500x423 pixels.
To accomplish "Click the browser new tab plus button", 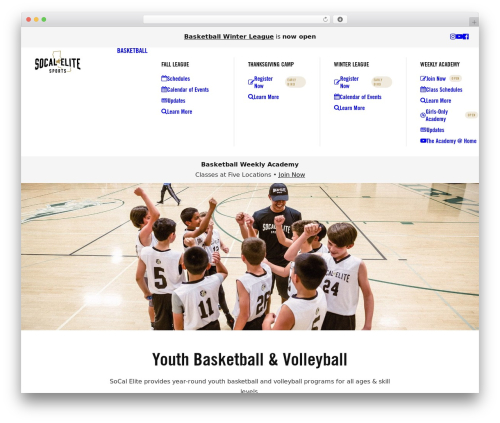I will (474, 22).
